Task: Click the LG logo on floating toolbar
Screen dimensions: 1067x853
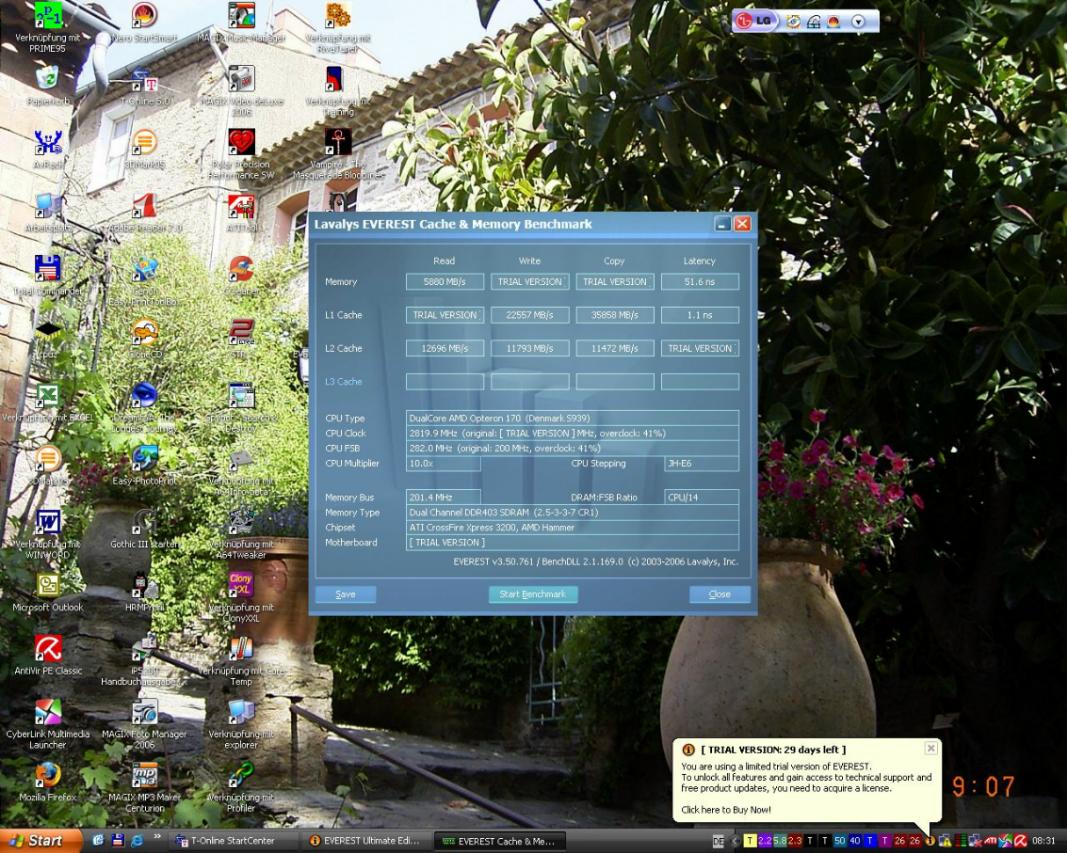Action: (755, 21)
